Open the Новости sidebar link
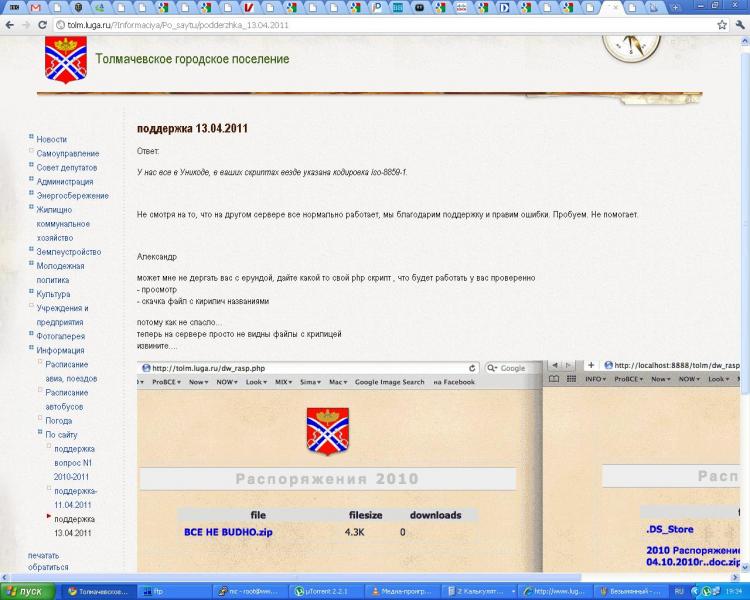Screen dimensions: 750x600 click(52, 139)
